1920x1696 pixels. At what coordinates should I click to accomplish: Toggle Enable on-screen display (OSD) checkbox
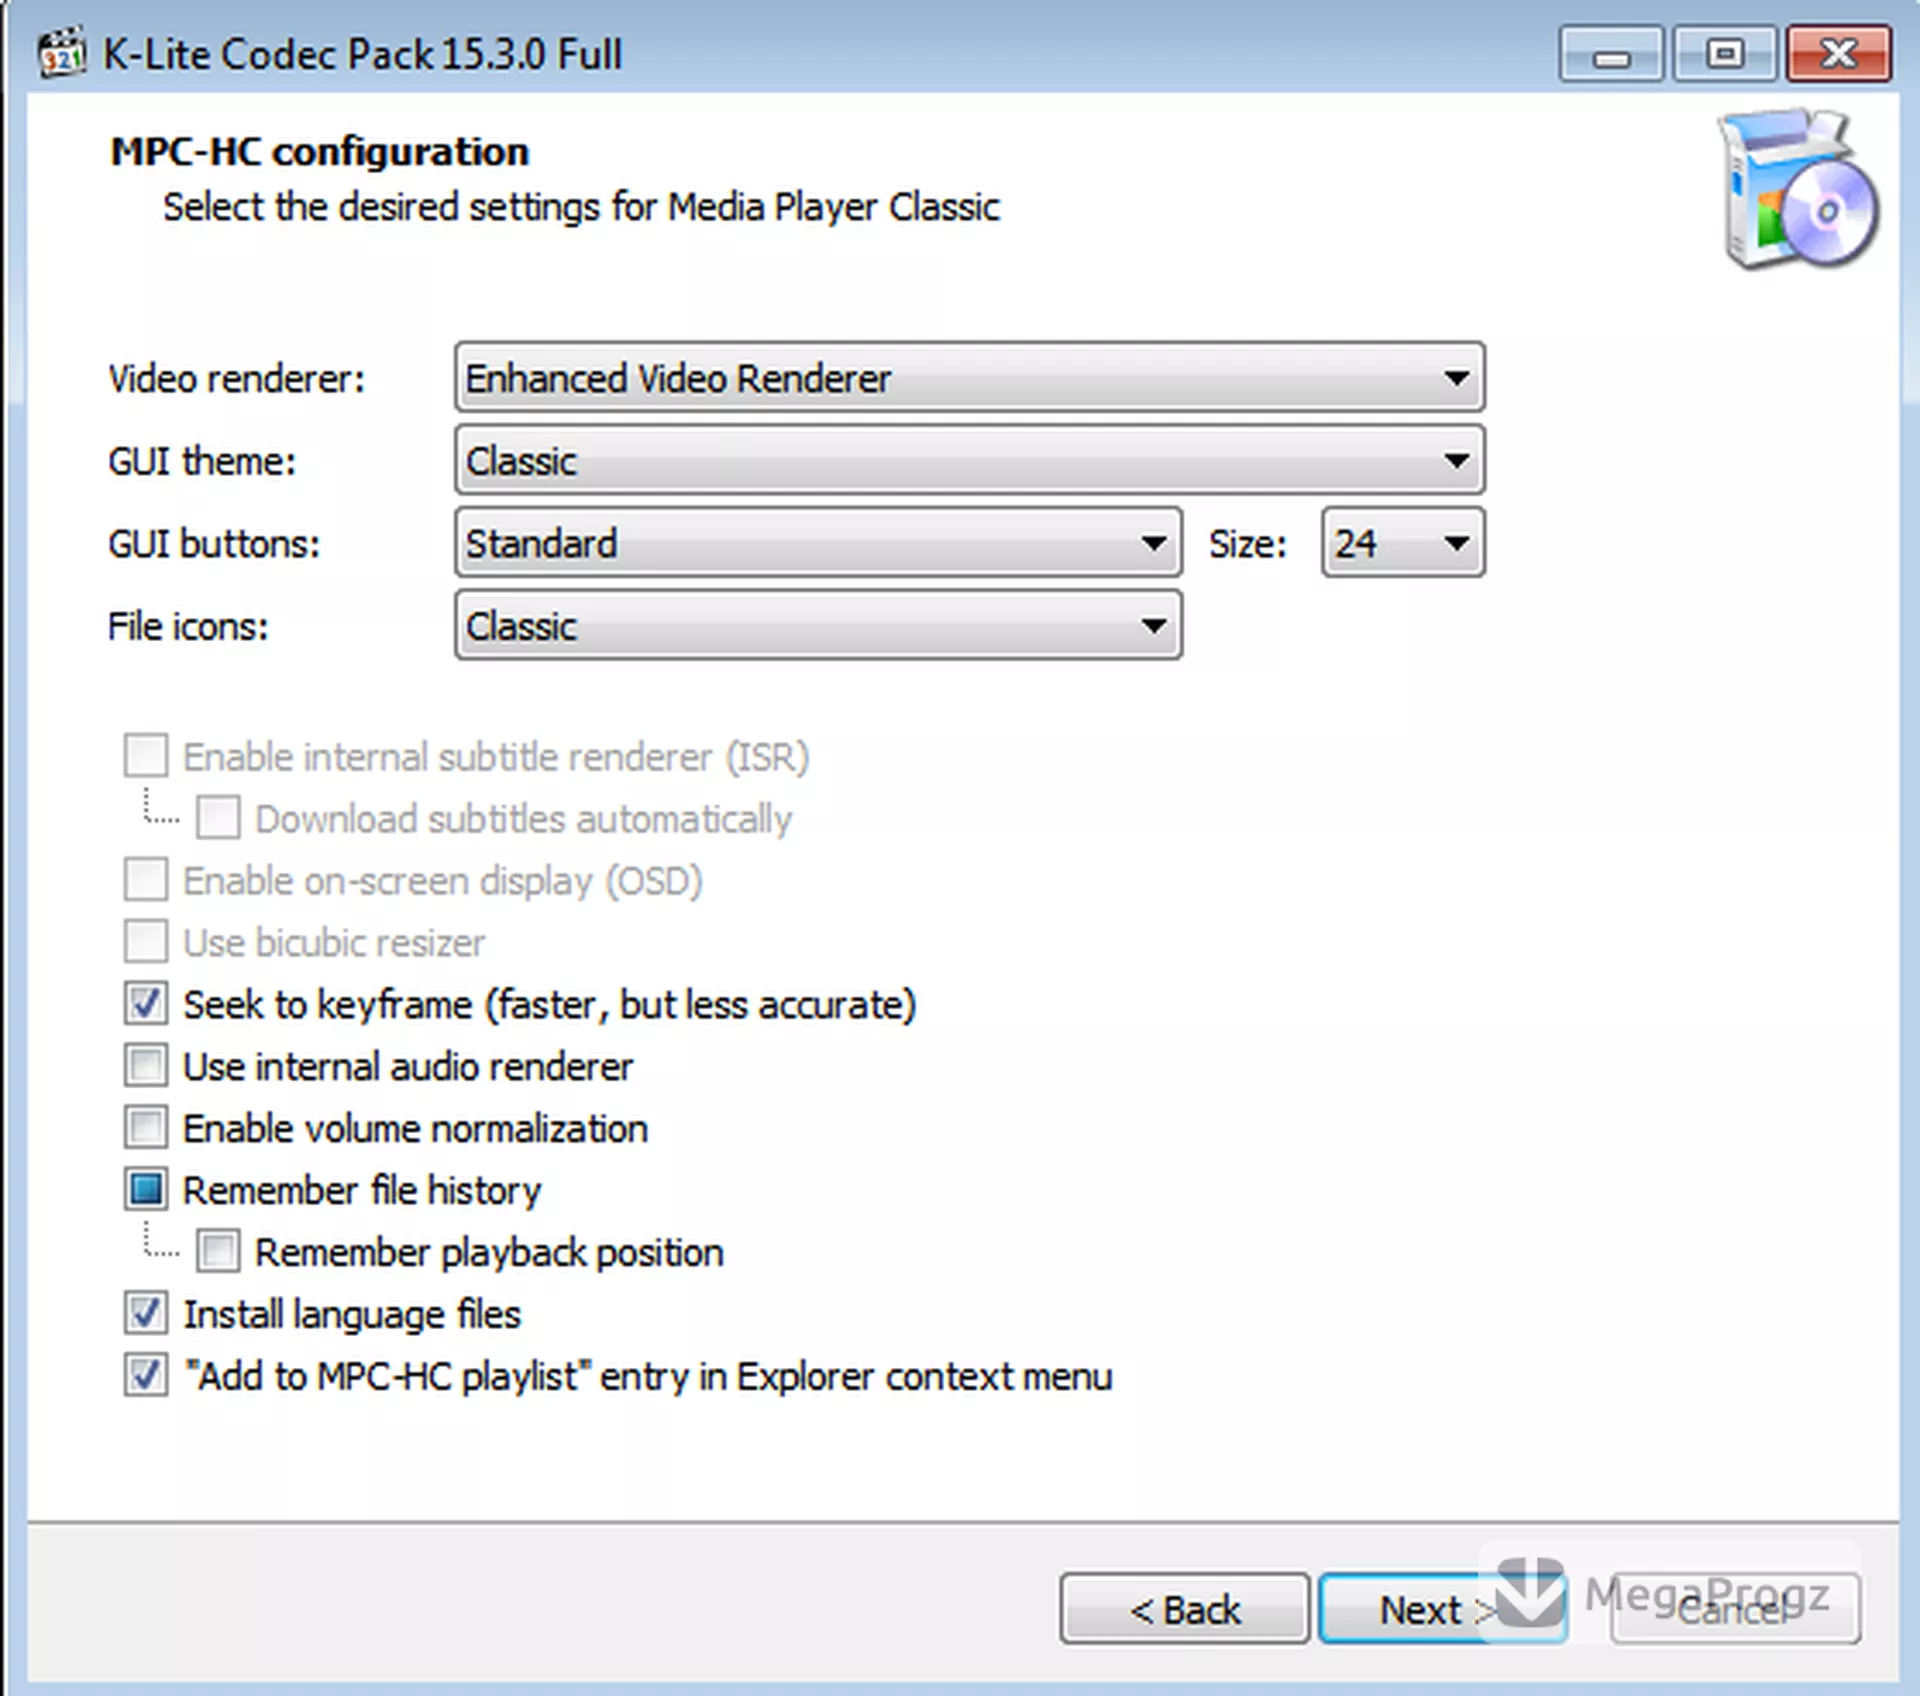click(146, 880)
